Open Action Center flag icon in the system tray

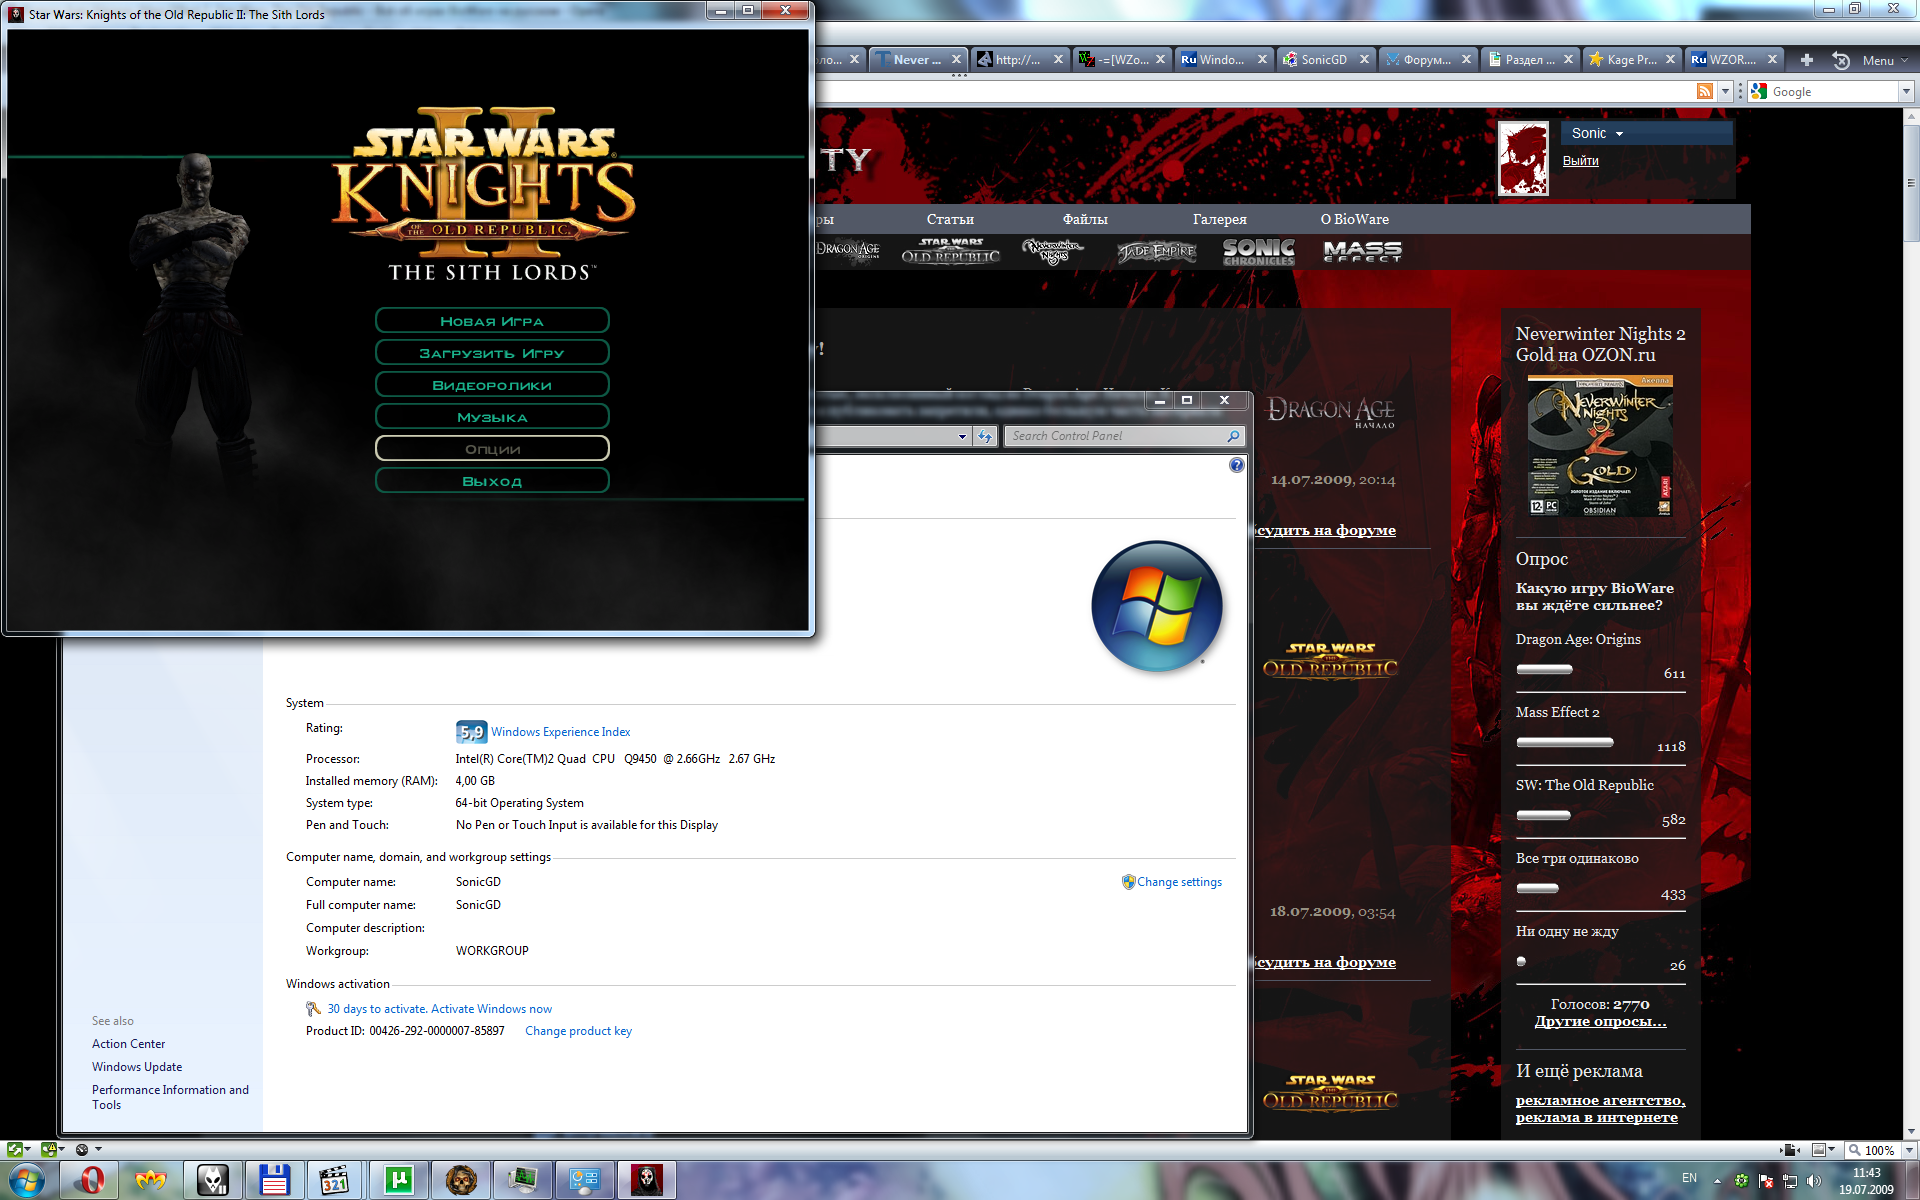[x=1765, y=1181]
